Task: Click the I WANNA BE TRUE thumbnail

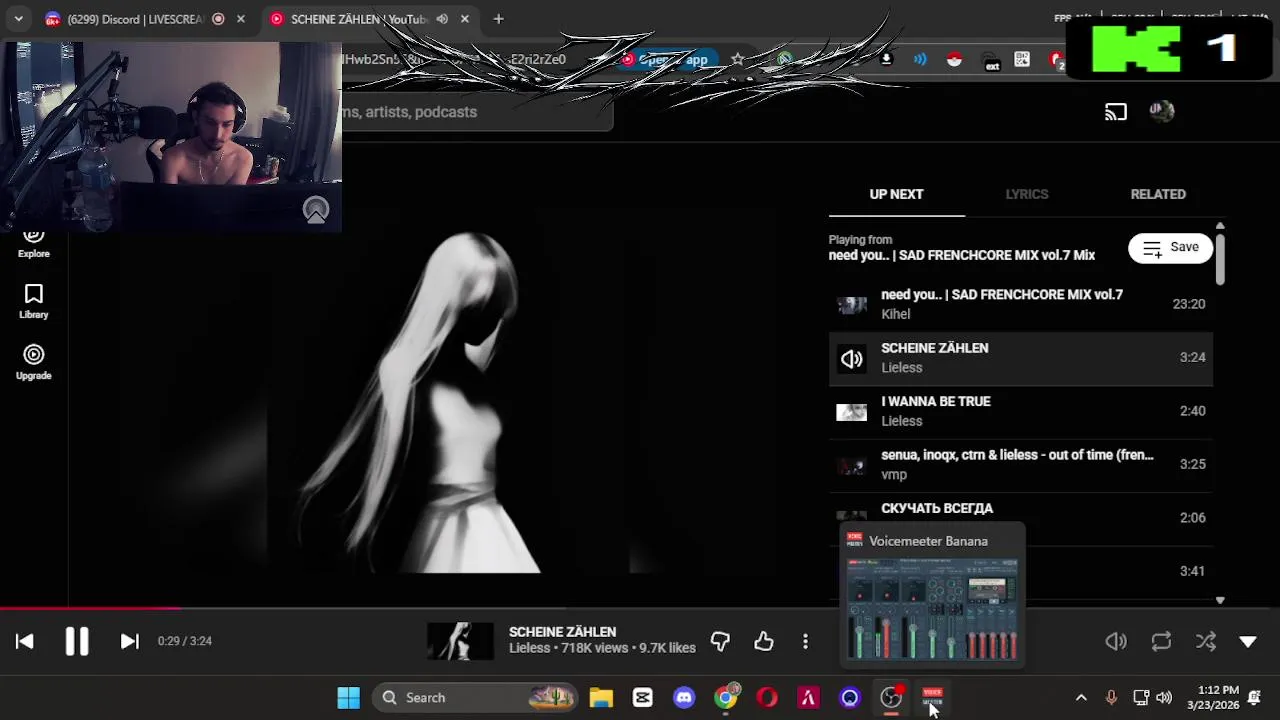Action: [x=852, y=412]
